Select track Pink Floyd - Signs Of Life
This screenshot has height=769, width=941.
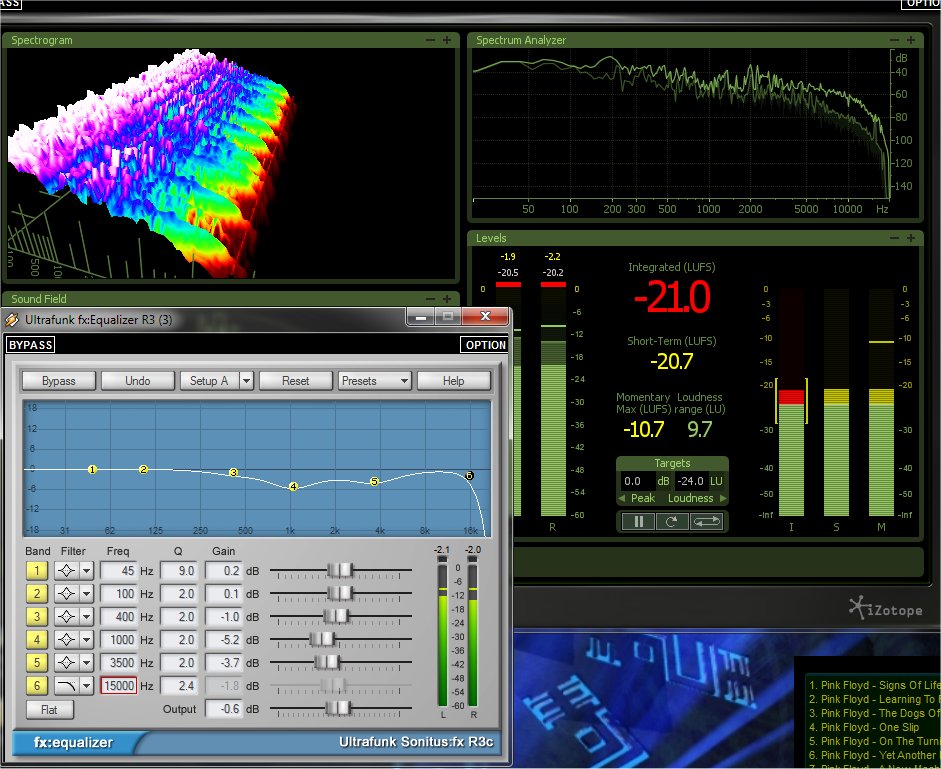(874, 685)
